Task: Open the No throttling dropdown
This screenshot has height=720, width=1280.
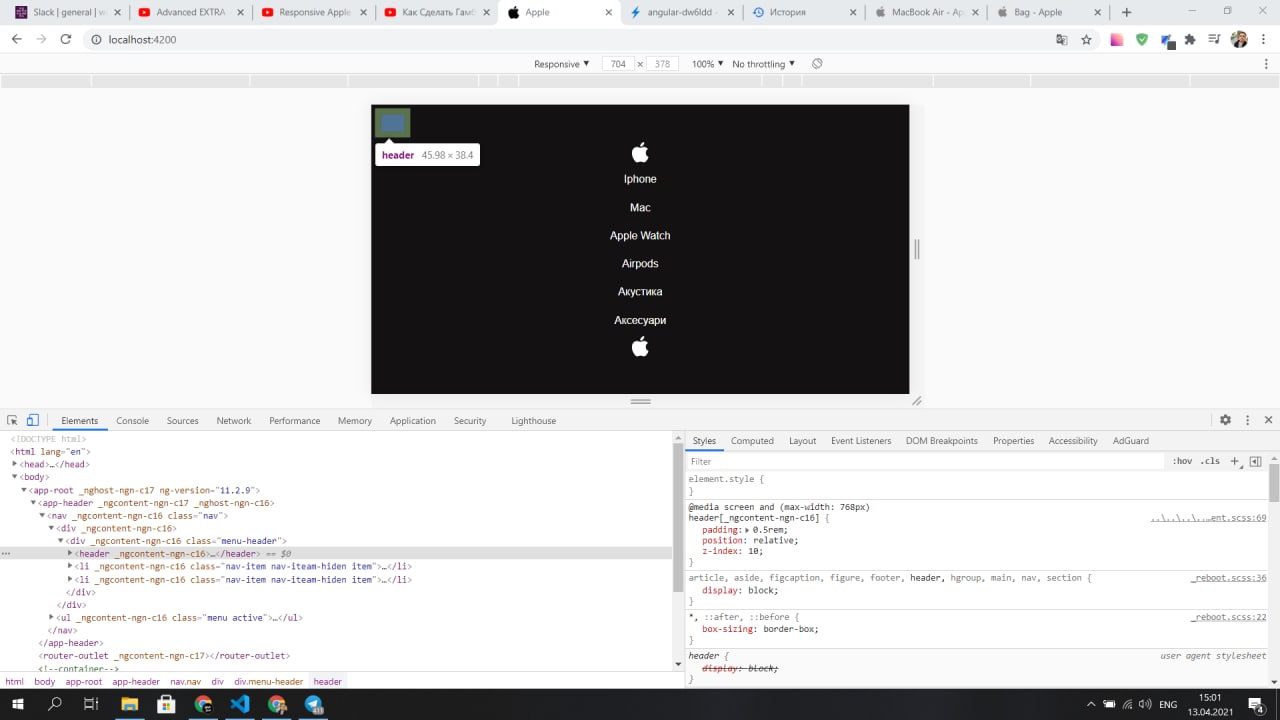Action: click(764, 64)
